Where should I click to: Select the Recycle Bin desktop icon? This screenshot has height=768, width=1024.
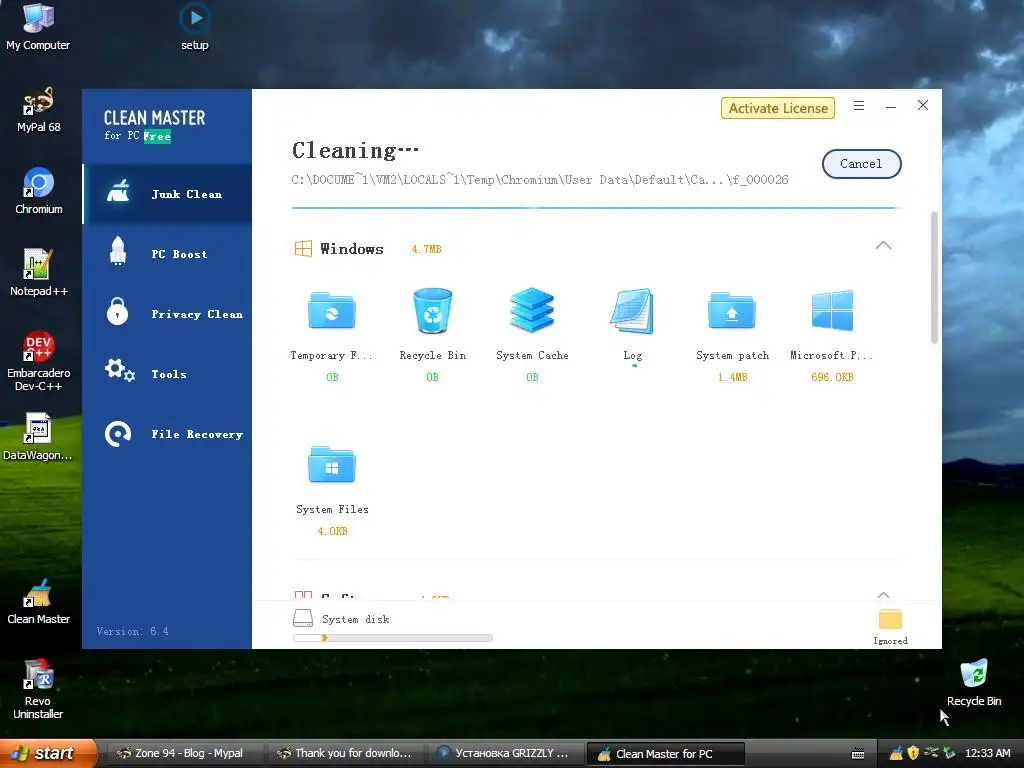(974, 683)
